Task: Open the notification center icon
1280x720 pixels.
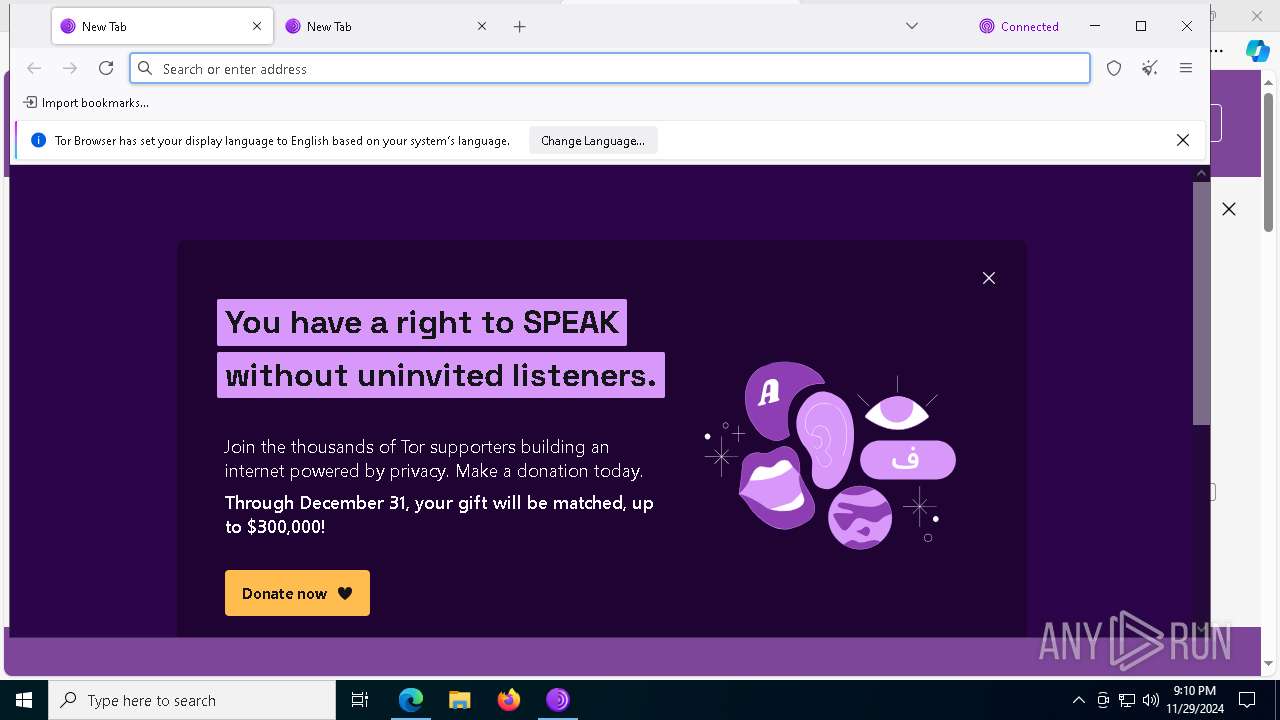Action: pyautogui.click(x=1247, y=700)
